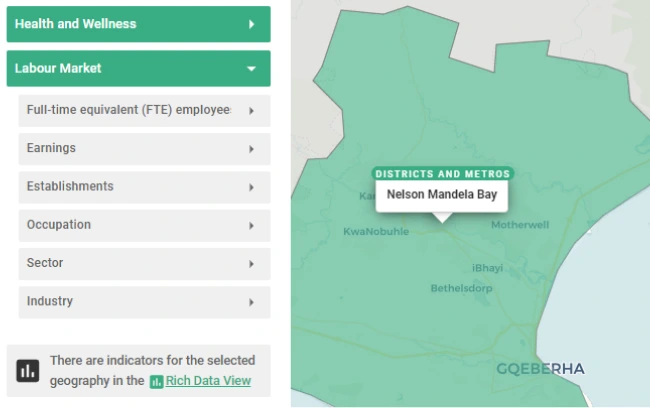
Task: Click the Nelson Mandela Bay map tooltip
Action: [x=441, y=195]
